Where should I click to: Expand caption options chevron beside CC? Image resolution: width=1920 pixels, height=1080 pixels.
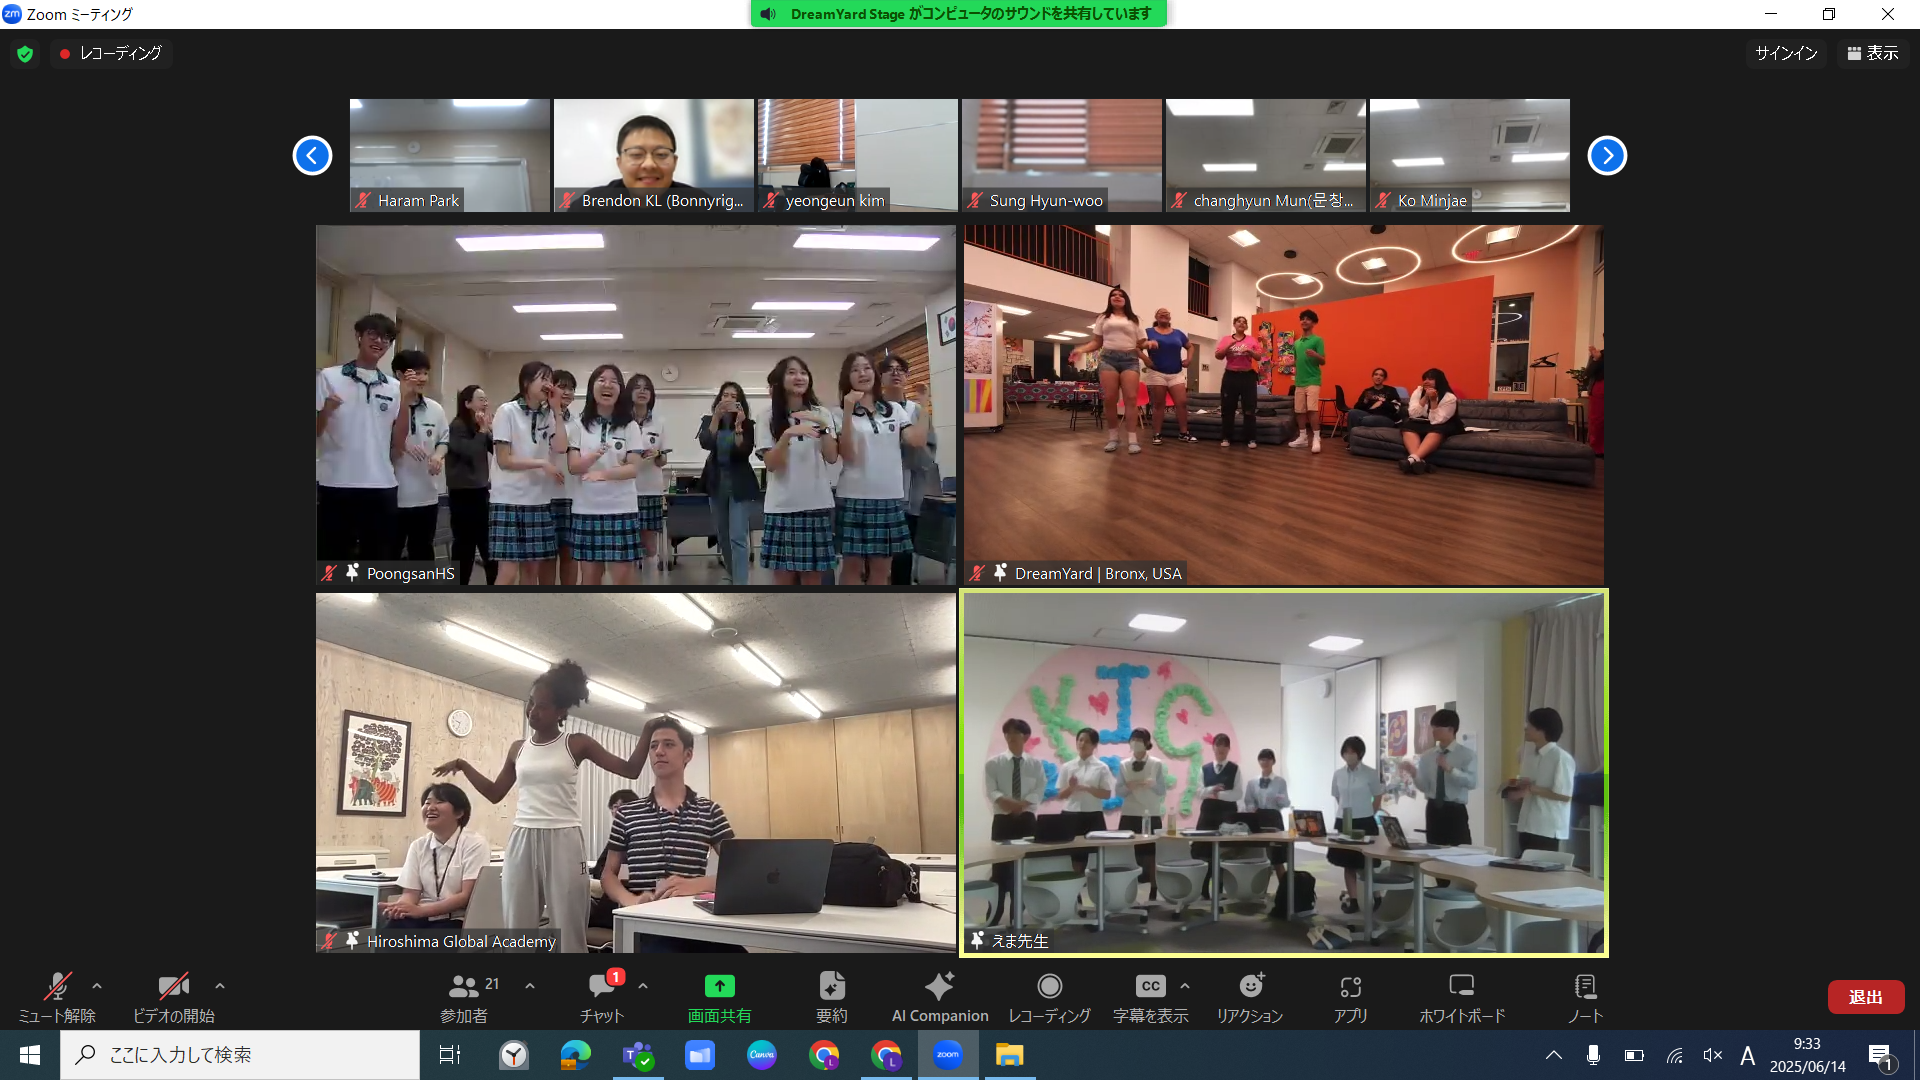click(1185, 986)
